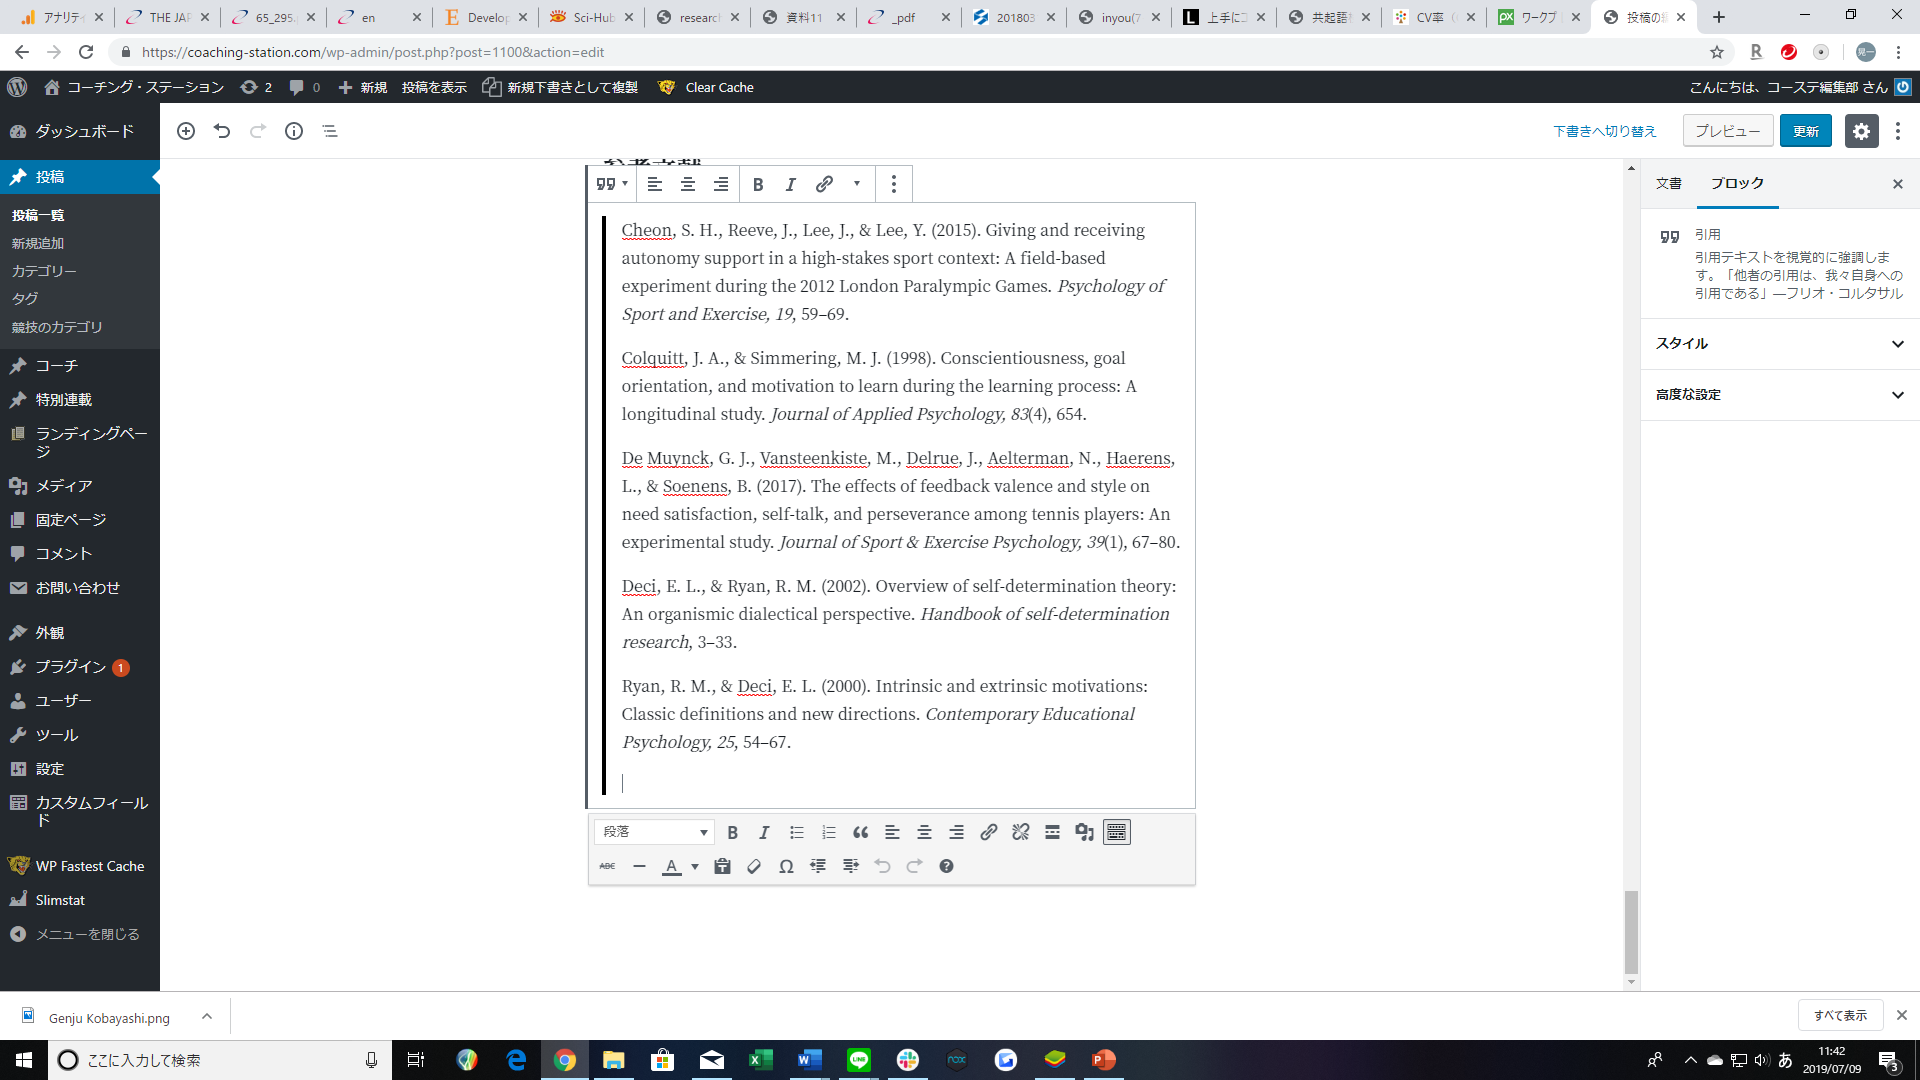Undo last edit in editor top bar
The image size is (1920, 1080).
tap(222, 131)
